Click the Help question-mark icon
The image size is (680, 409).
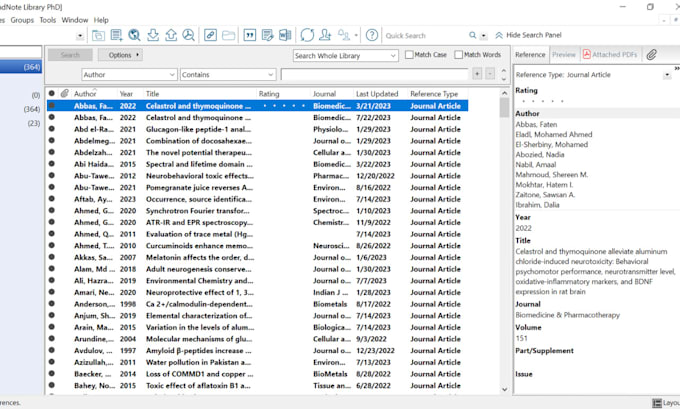tap(372, 35)
